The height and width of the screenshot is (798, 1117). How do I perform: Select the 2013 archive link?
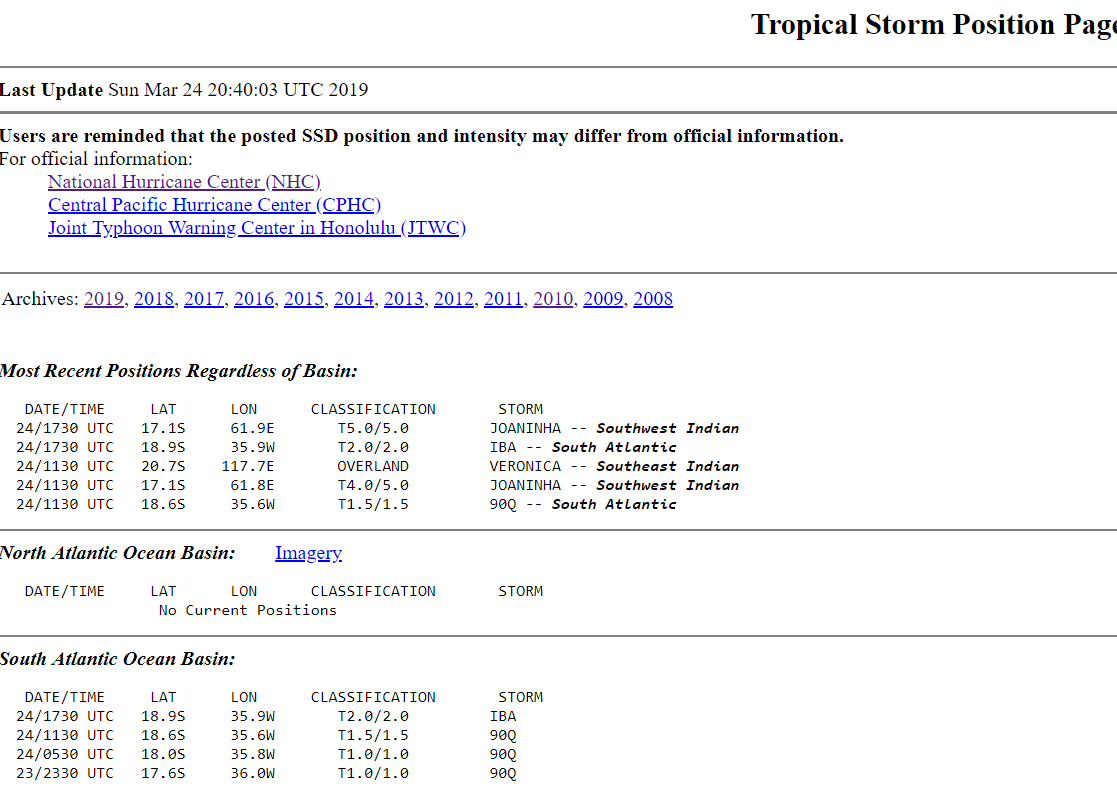[x=404, y=299]
